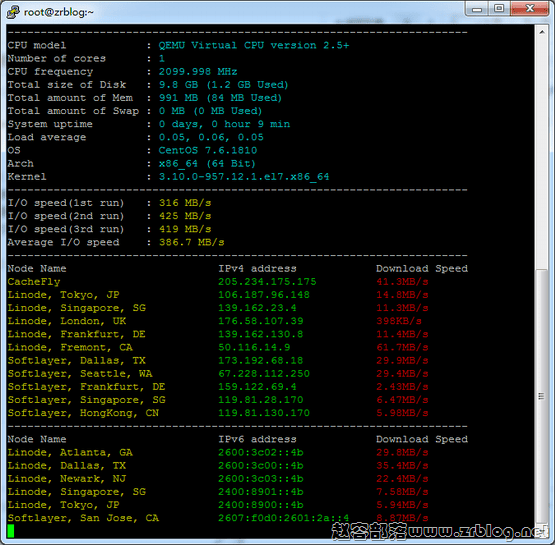Image resolution: width=555 pixels, height=545 pixels.
Task: Minimize the root@zrblog terminal window
Action: [477, 9]
